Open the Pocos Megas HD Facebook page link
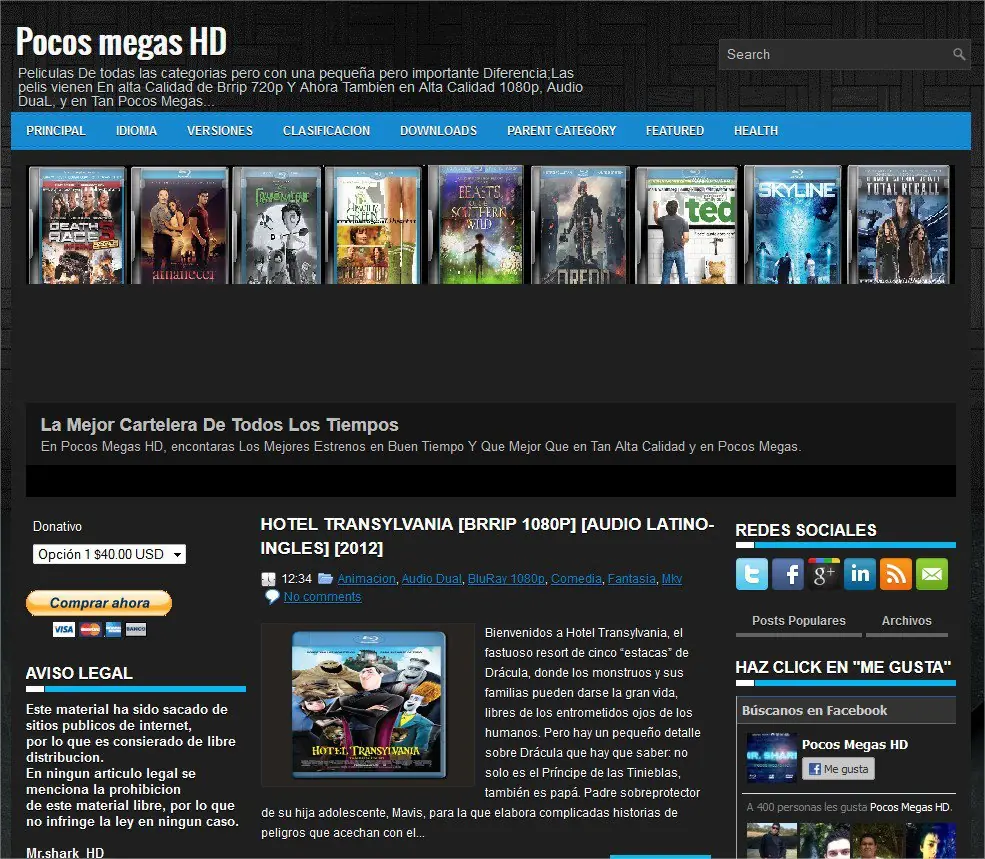 coord(855,745)
